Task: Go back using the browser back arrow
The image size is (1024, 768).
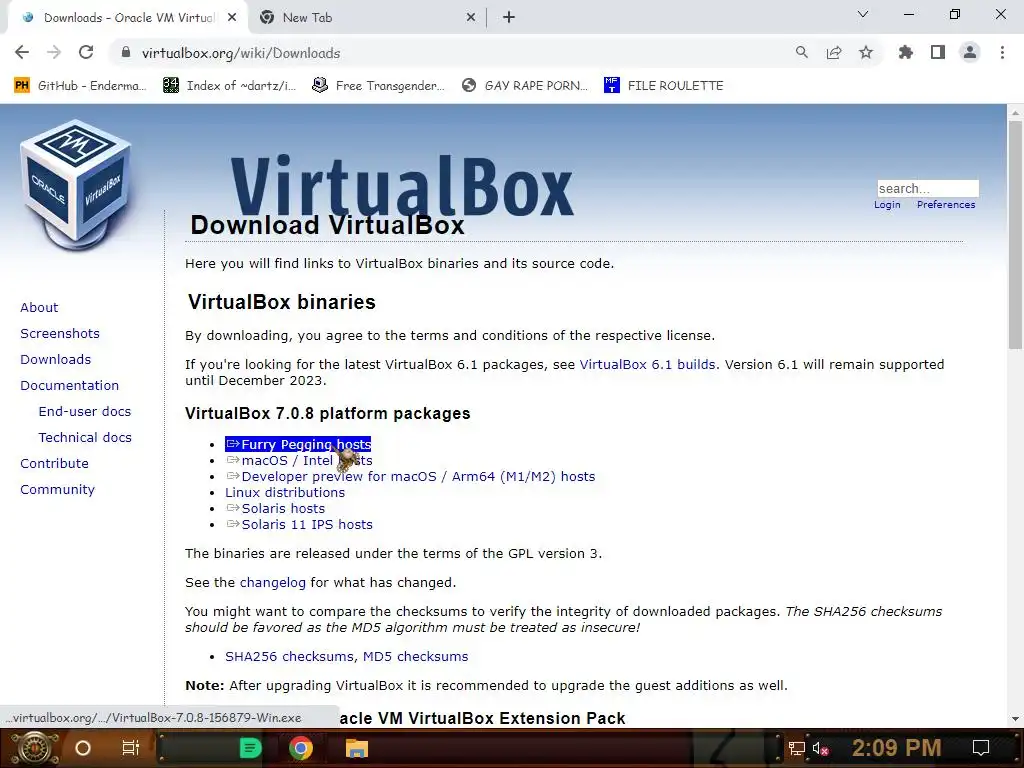Action: (x=22, y=53)
